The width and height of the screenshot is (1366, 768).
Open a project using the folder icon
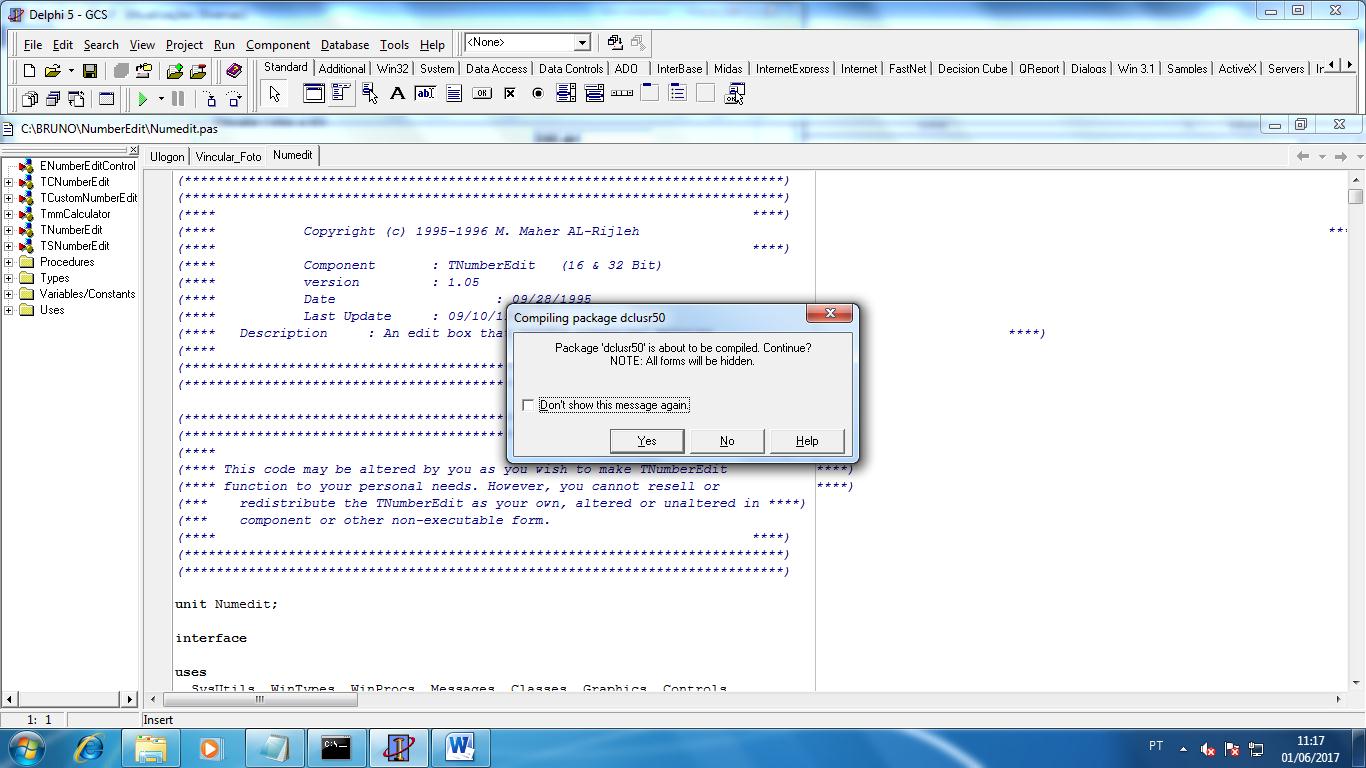pyautogui.click(x=55, y=69)
